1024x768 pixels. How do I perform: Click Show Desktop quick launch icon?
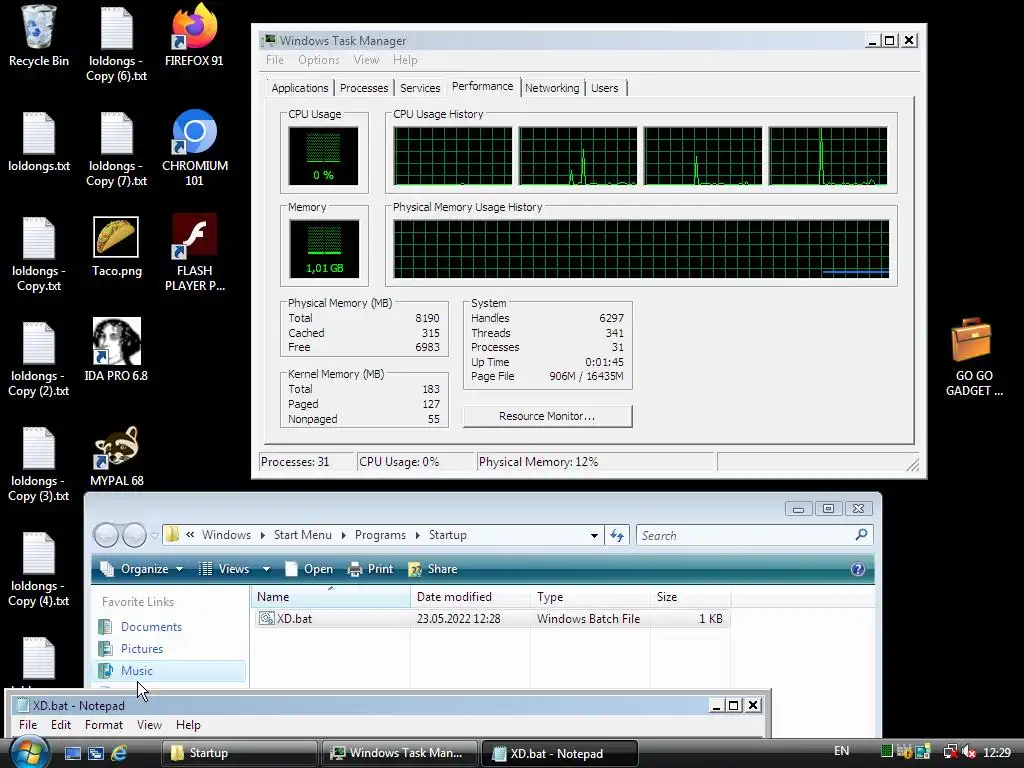coord(72,753)
